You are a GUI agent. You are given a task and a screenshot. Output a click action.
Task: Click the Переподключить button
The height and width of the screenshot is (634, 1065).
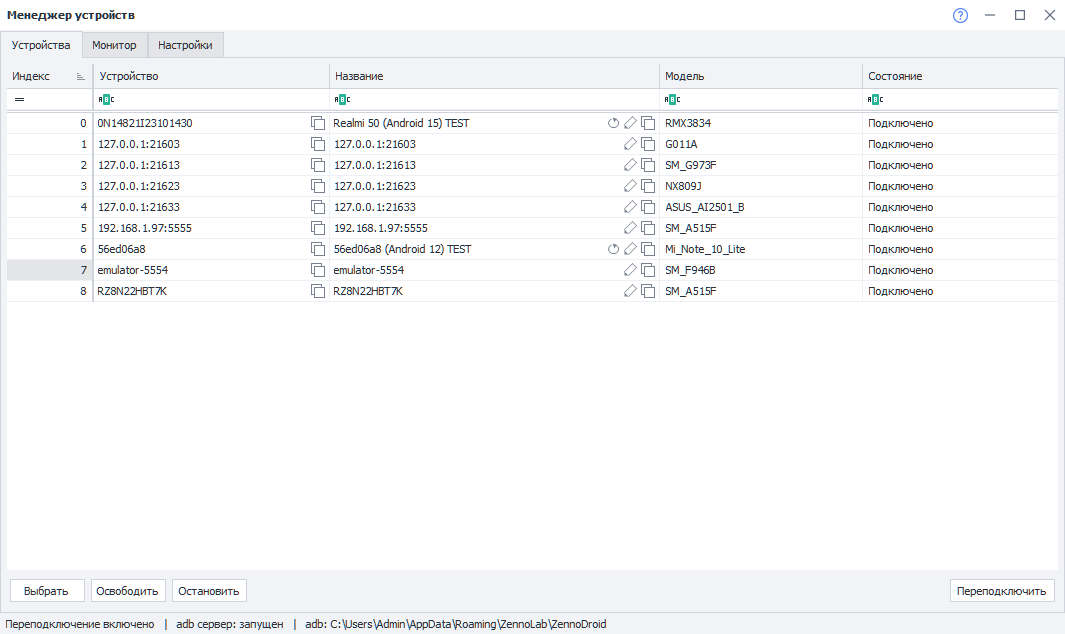[1001, 591]
